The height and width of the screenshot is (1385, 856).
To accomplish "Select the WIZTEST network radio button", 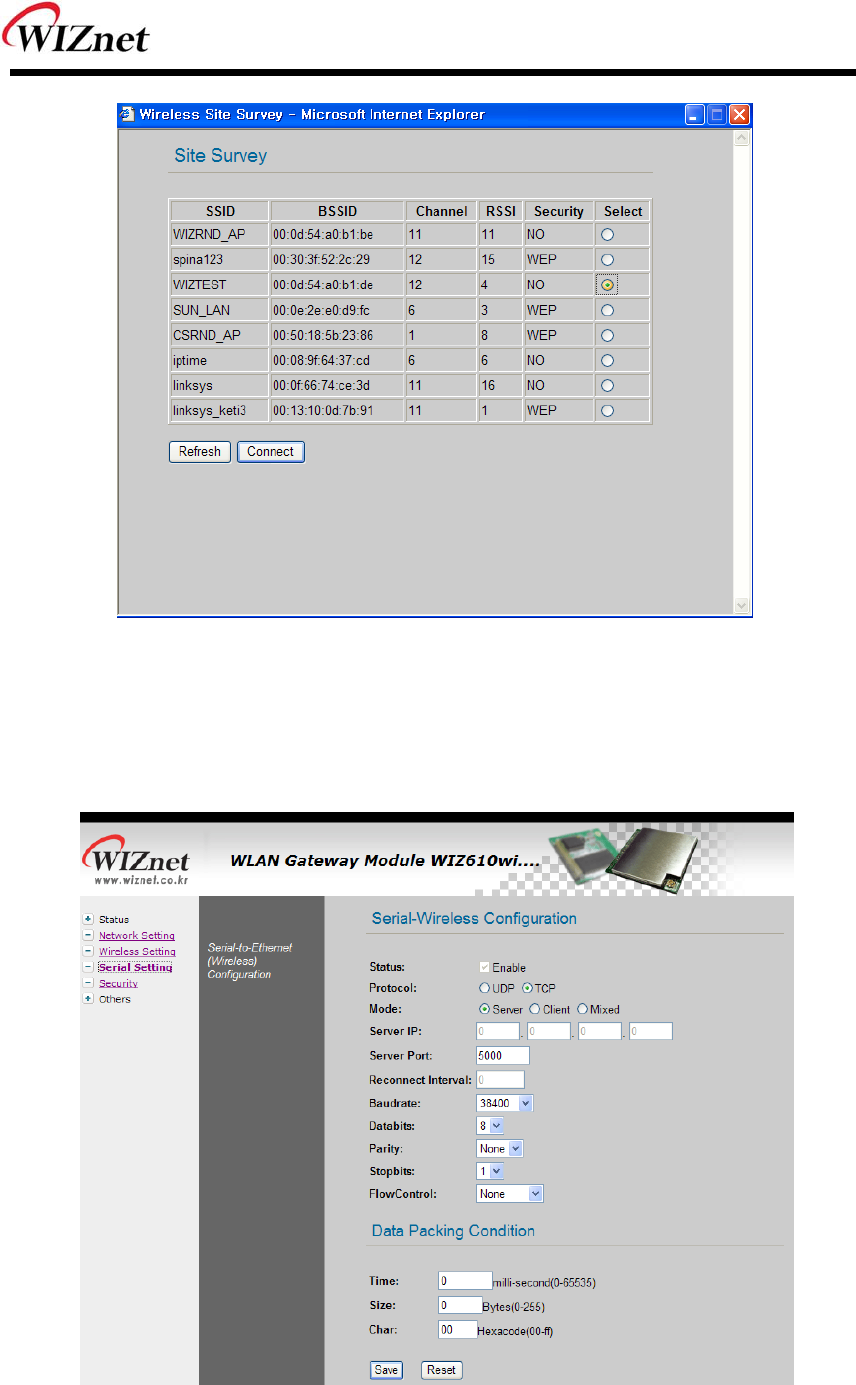I will (x=608, y=285).
